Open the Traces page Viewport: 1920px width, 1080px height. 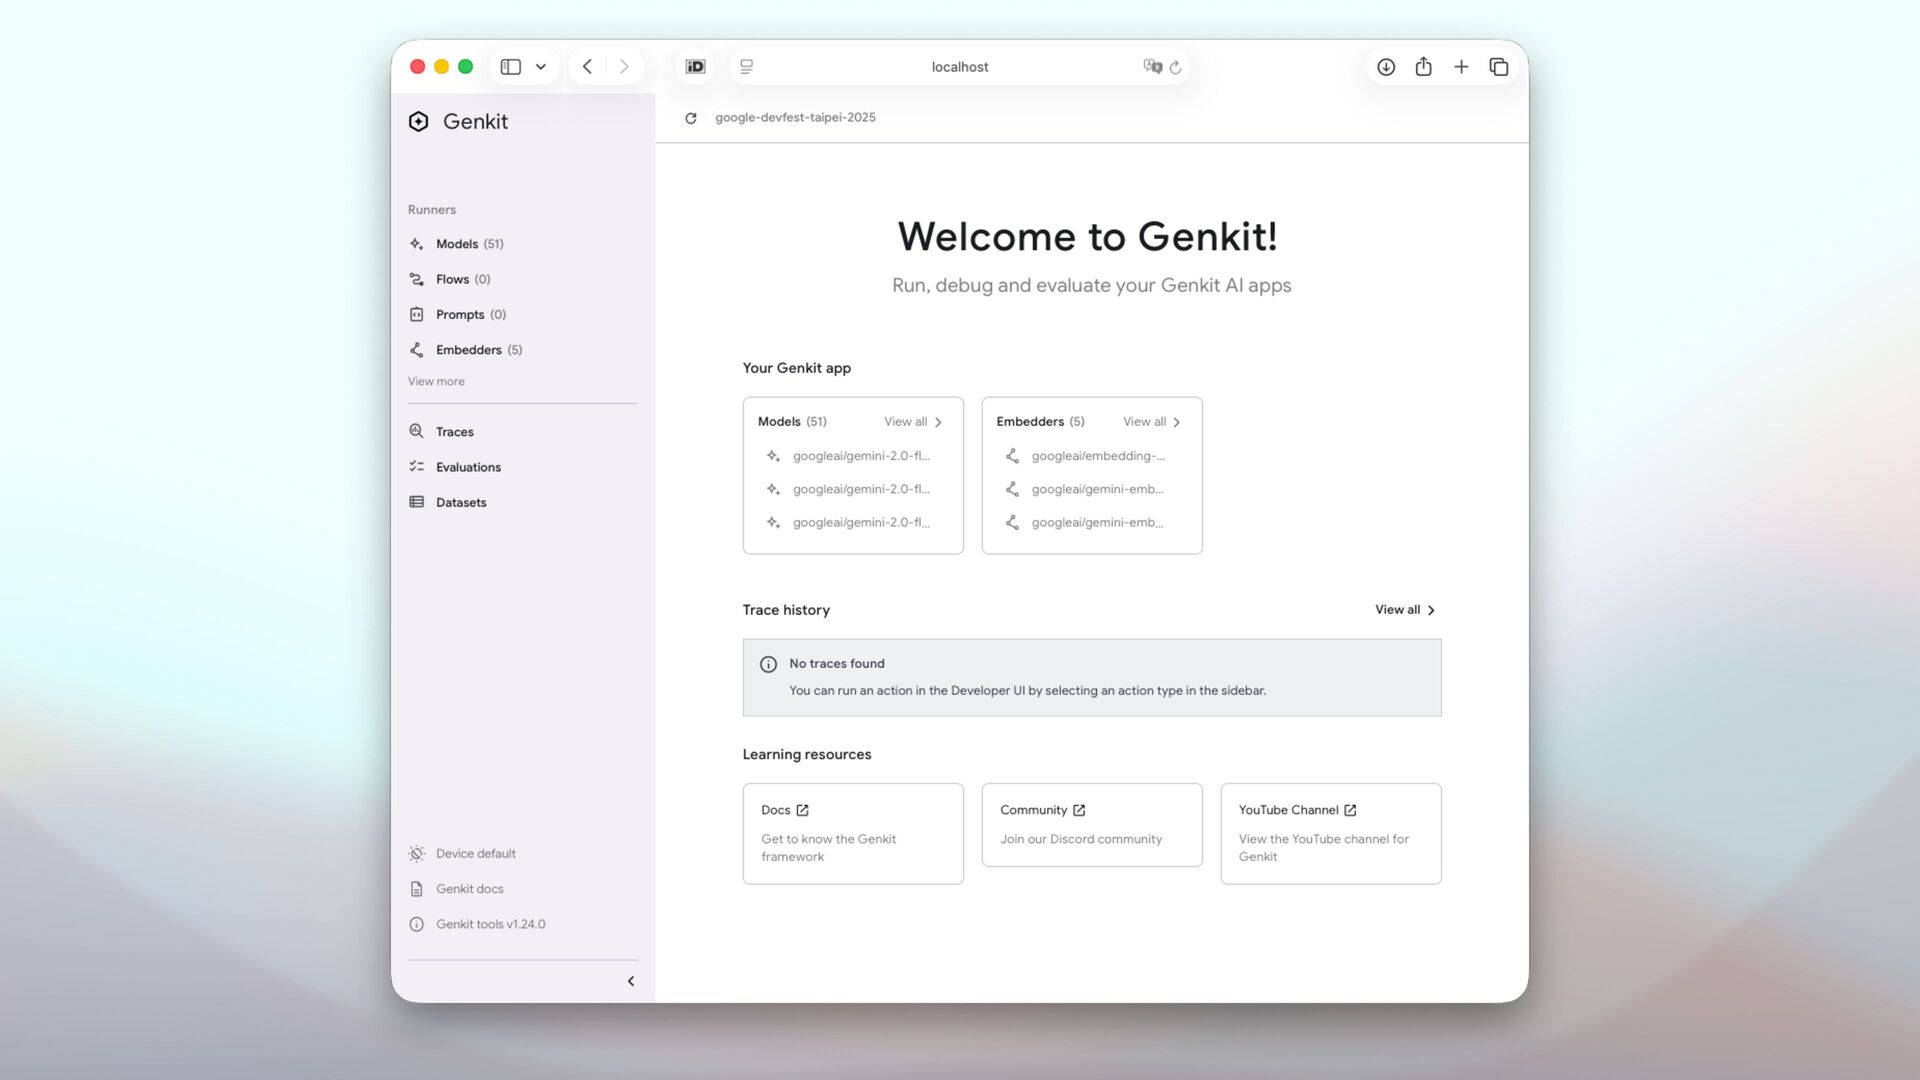click(x=454, y=432)
